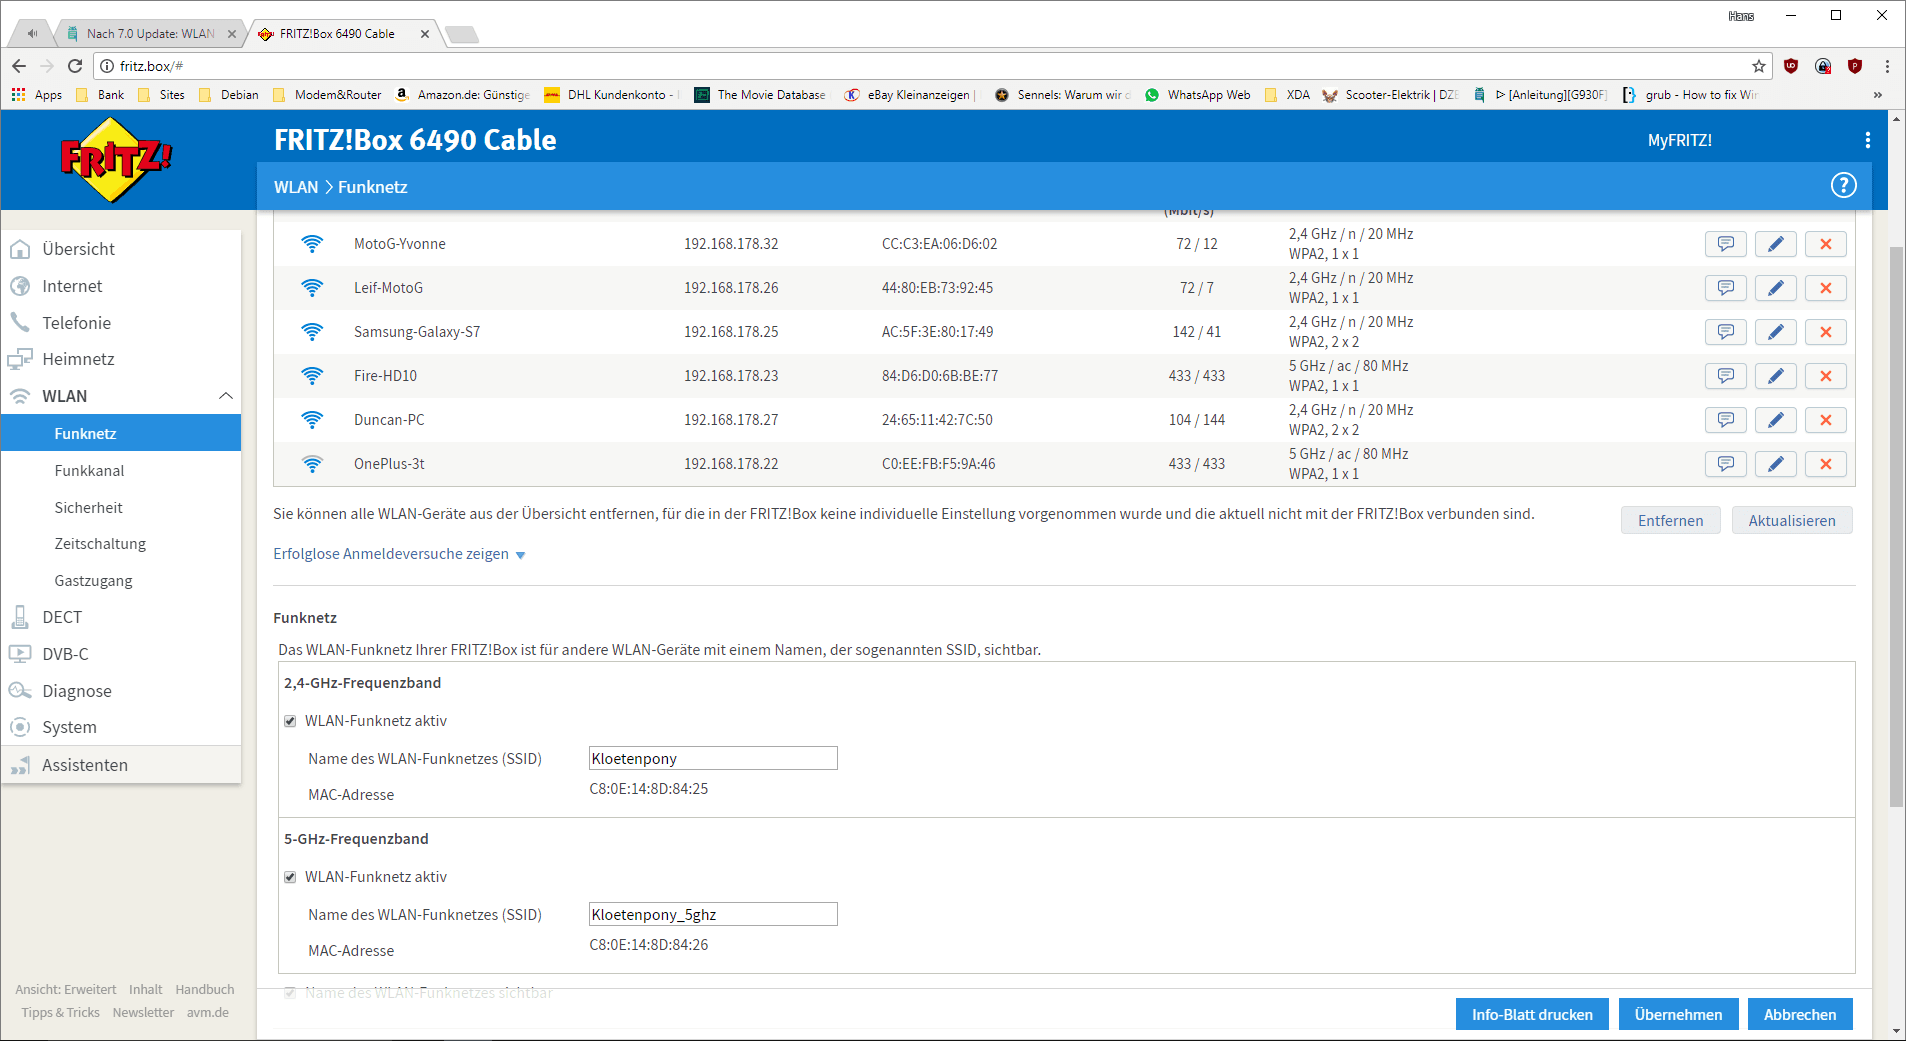
Task: Click the fritz.box address bar
Action: [930, 66]
